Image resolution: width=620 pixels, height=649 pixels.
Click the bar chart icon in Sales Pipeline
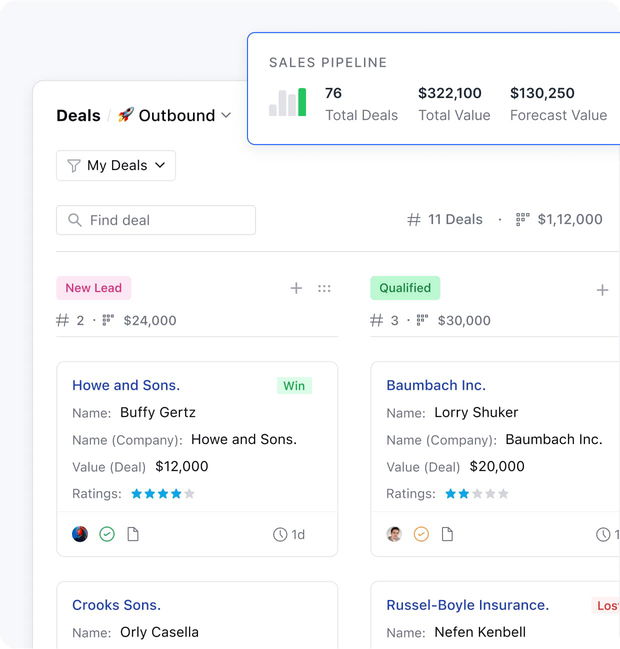288,103
